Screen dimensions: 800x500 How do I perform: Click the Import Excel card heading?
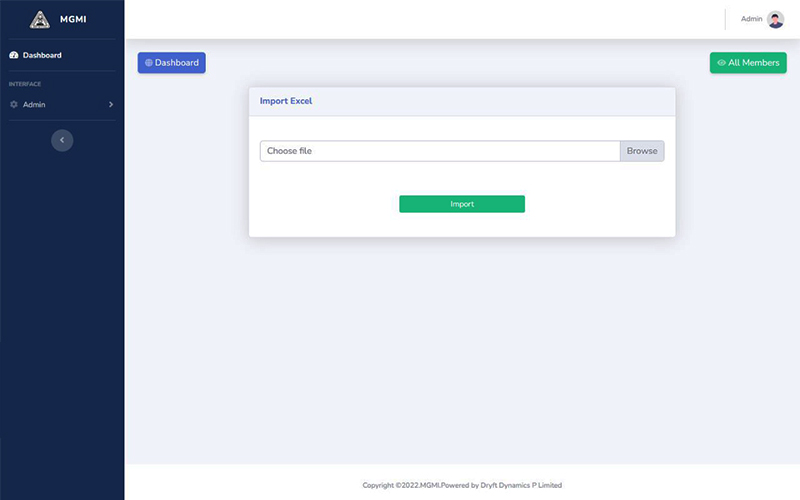286,101
